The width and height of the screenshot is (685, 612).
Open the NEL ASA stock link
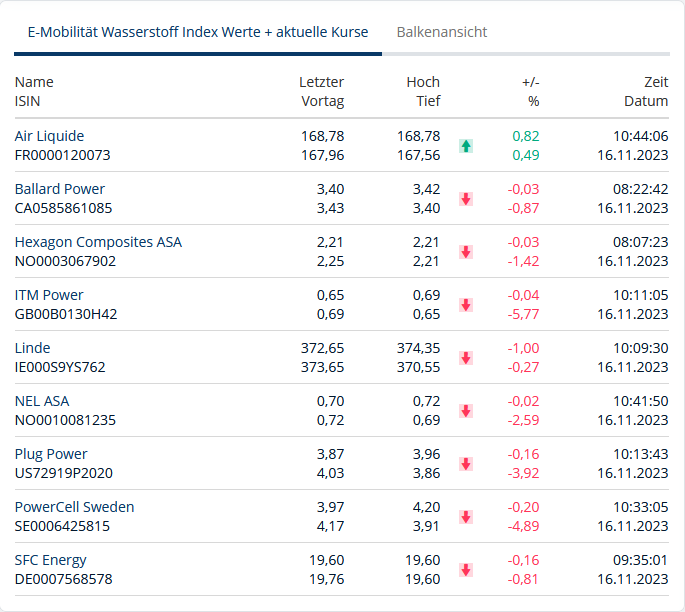click(42, 401)
